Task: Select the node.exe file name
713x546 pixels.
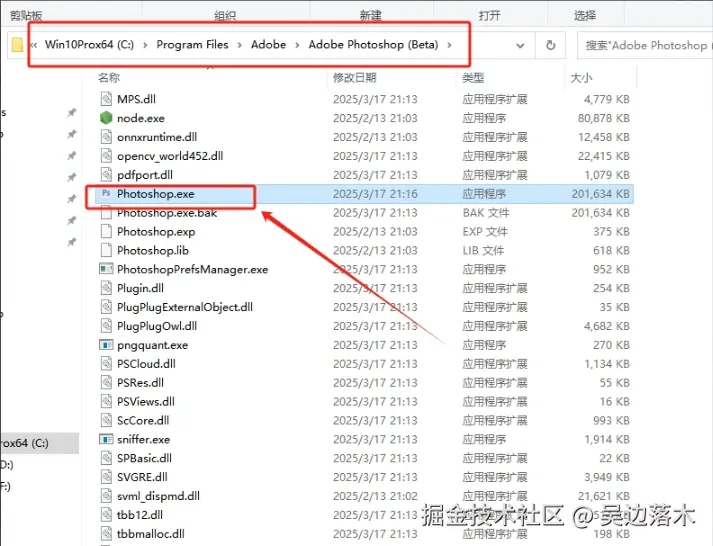Action: click(x=141, y=118)
